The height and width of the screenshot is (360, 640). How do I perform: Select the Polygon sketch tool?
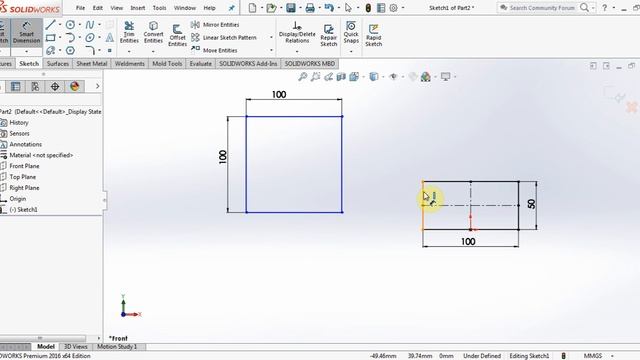click(70, 51)
